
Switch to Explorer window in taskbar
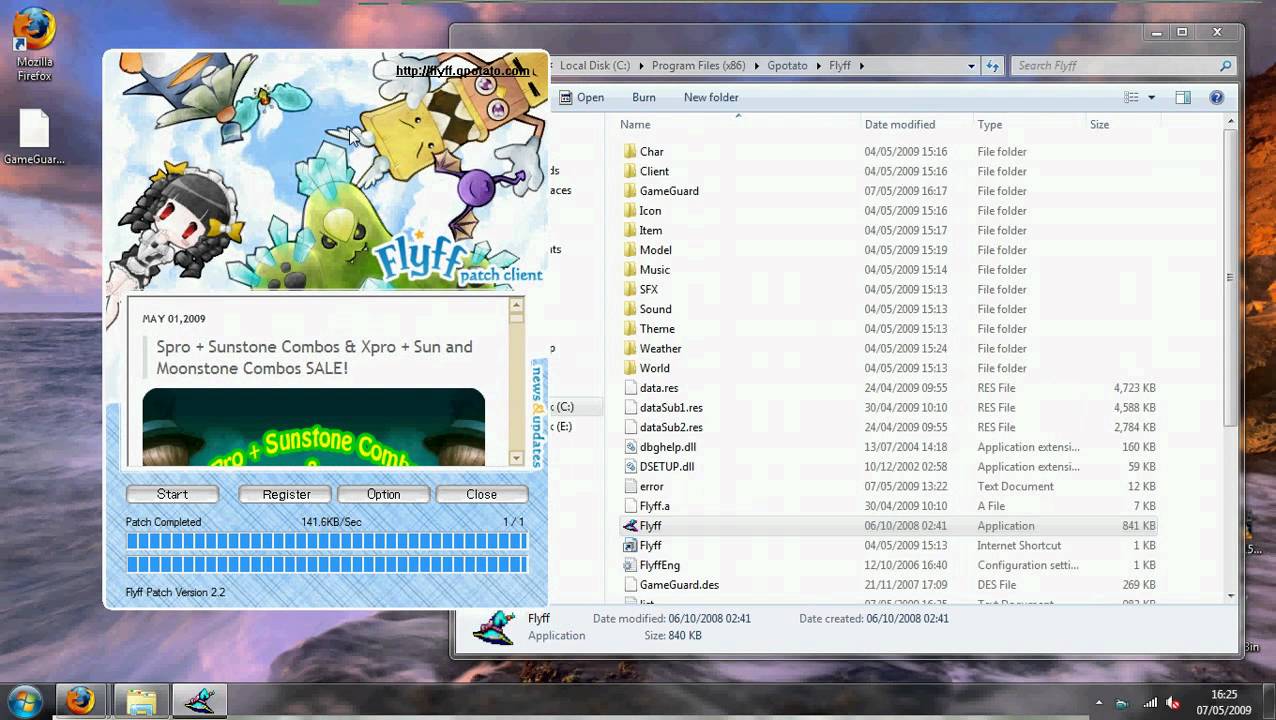pos(141,701)
